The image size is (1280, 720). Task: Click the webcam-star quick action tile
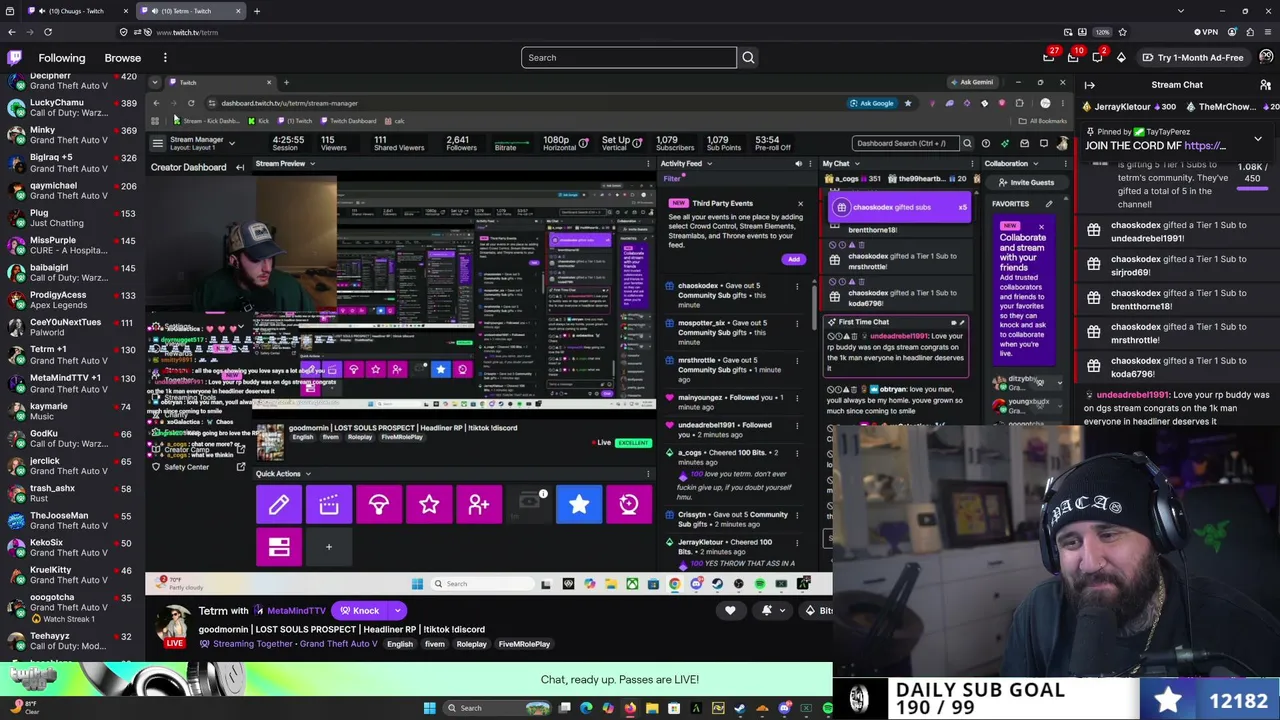pyautogui.click(x=629, y=505)
